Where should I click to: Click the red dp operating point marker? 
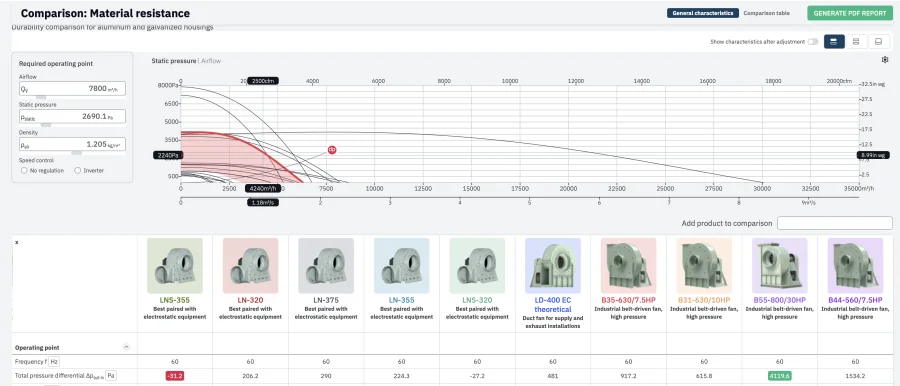[x=332, y=150]
